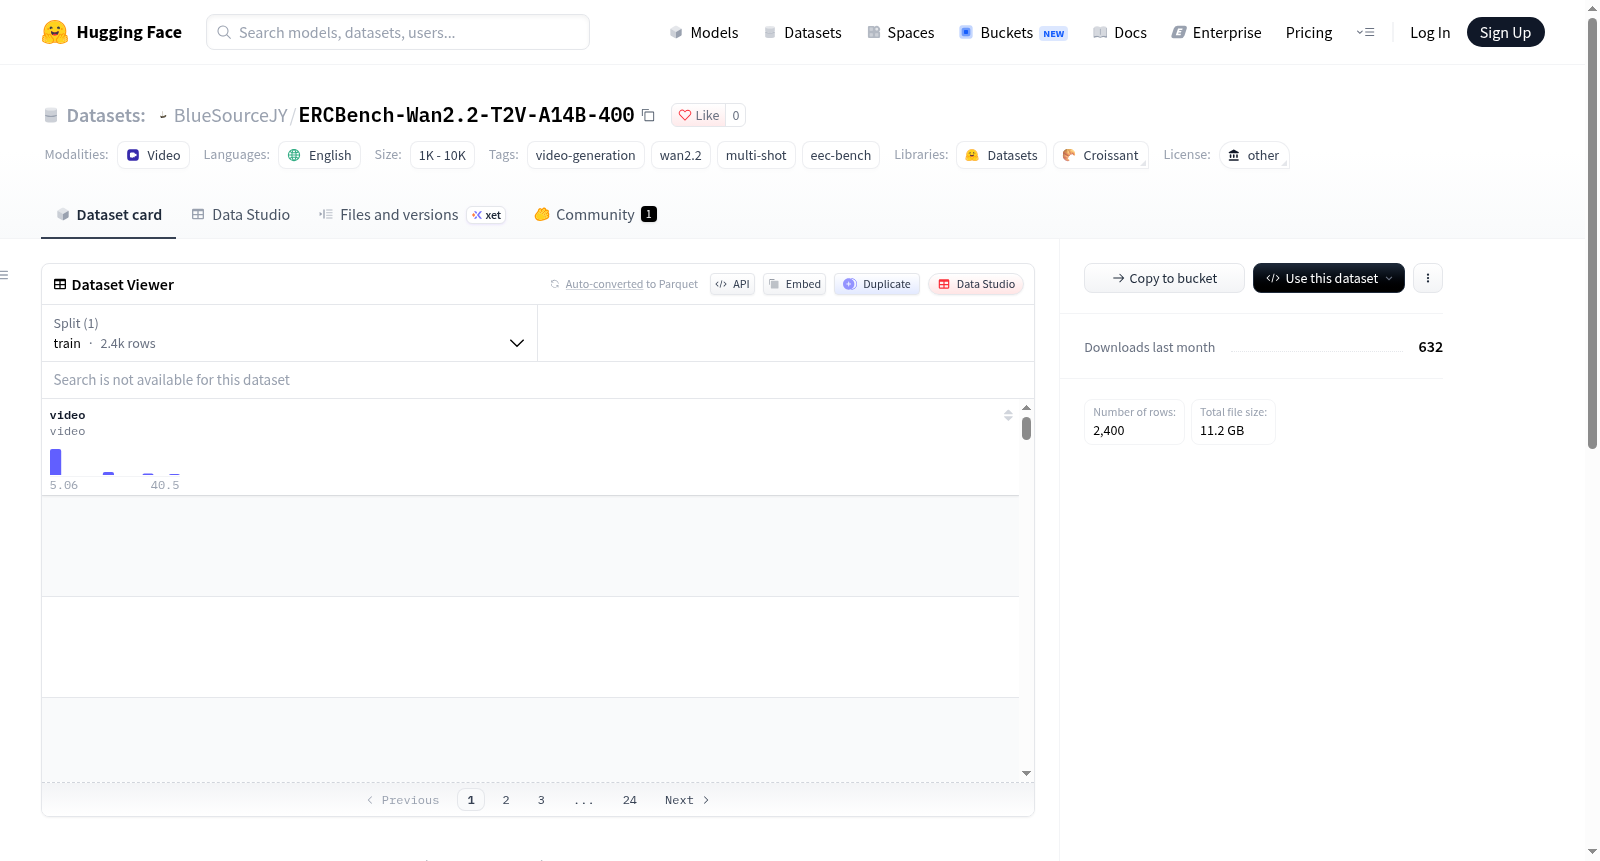The width and height of the screenshot is (1600, 861).
Task: Select the wan2.2 tag
Action: click(x=681, y=155)
